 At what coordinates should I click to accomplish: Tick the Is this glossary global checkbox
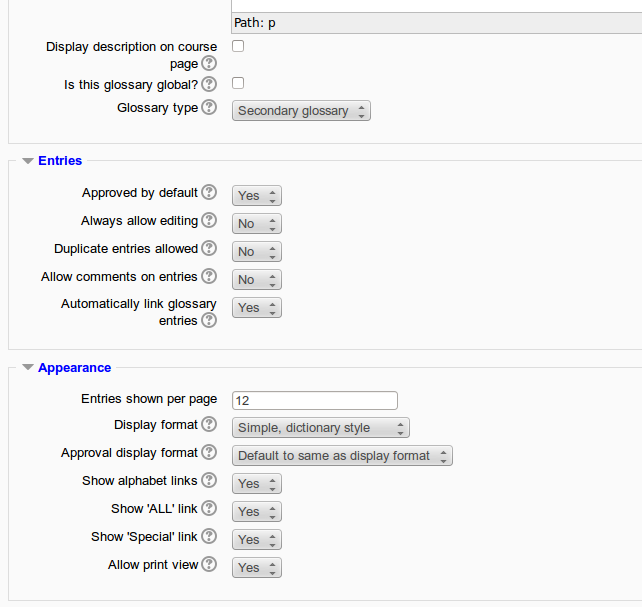238,83
